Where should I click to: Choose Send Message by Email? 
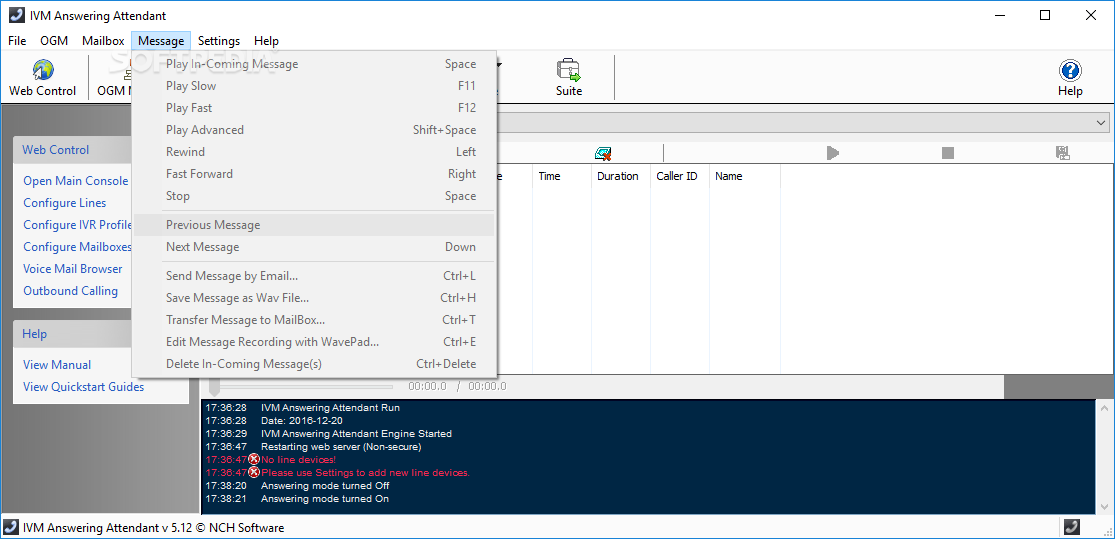click(314, 277)
